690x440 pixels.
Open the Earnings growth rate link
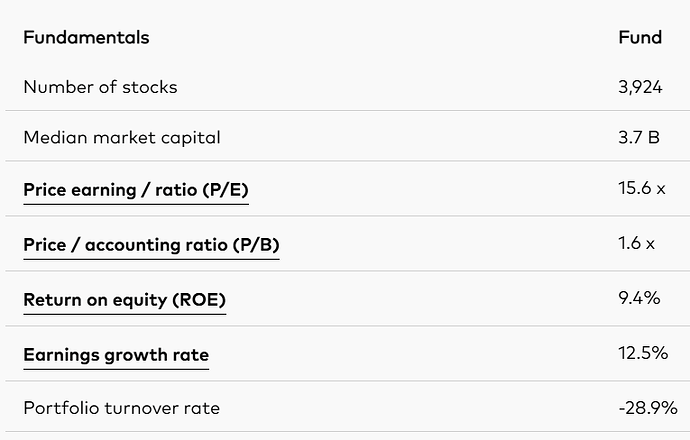[116, 355]
